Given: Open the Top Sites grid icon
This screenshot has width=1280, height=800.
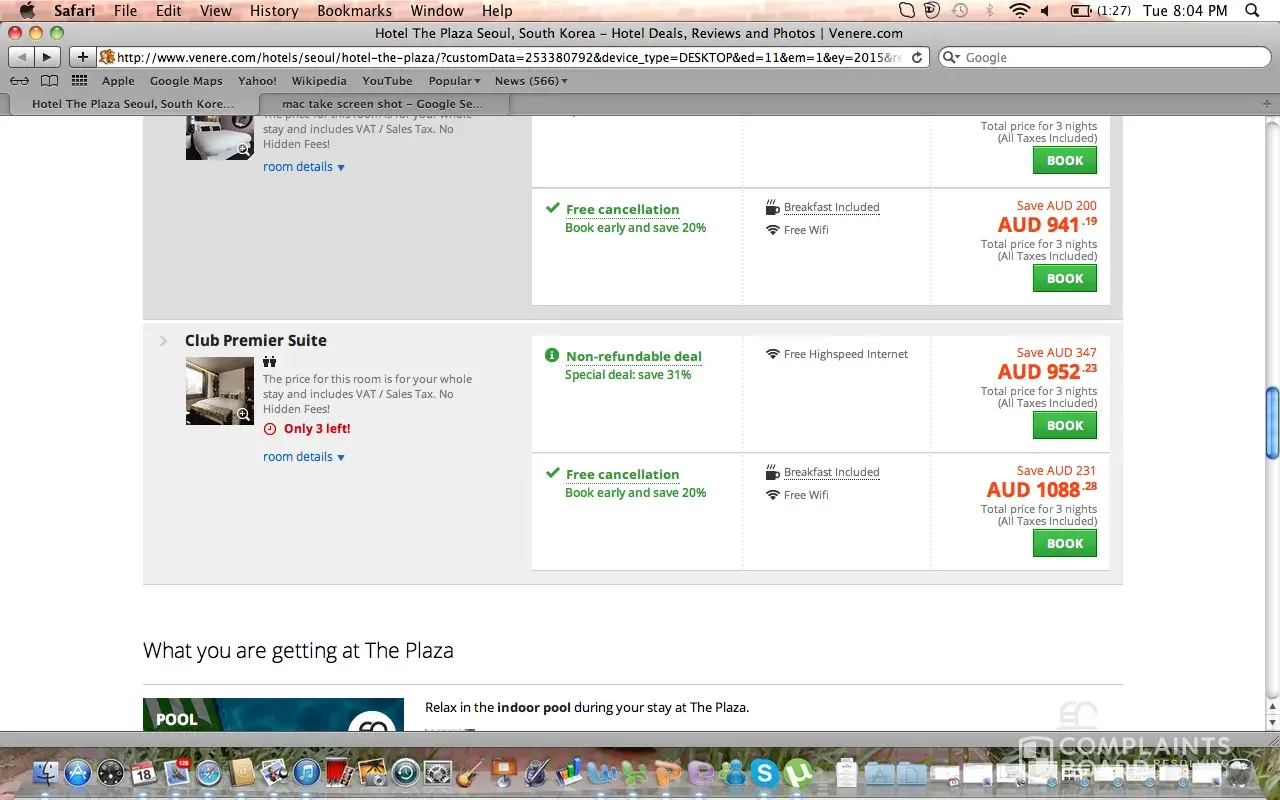Looking at the screenshot, I should coord(79,81).
